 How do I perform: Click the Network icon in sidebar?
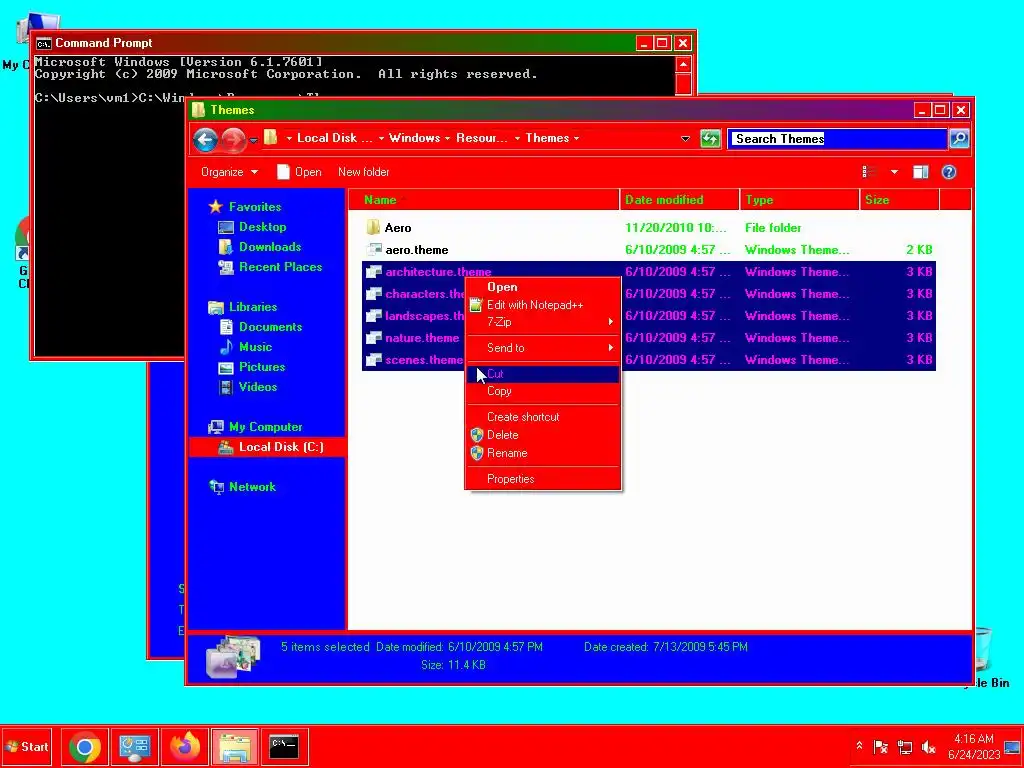[x=216, y=487]
